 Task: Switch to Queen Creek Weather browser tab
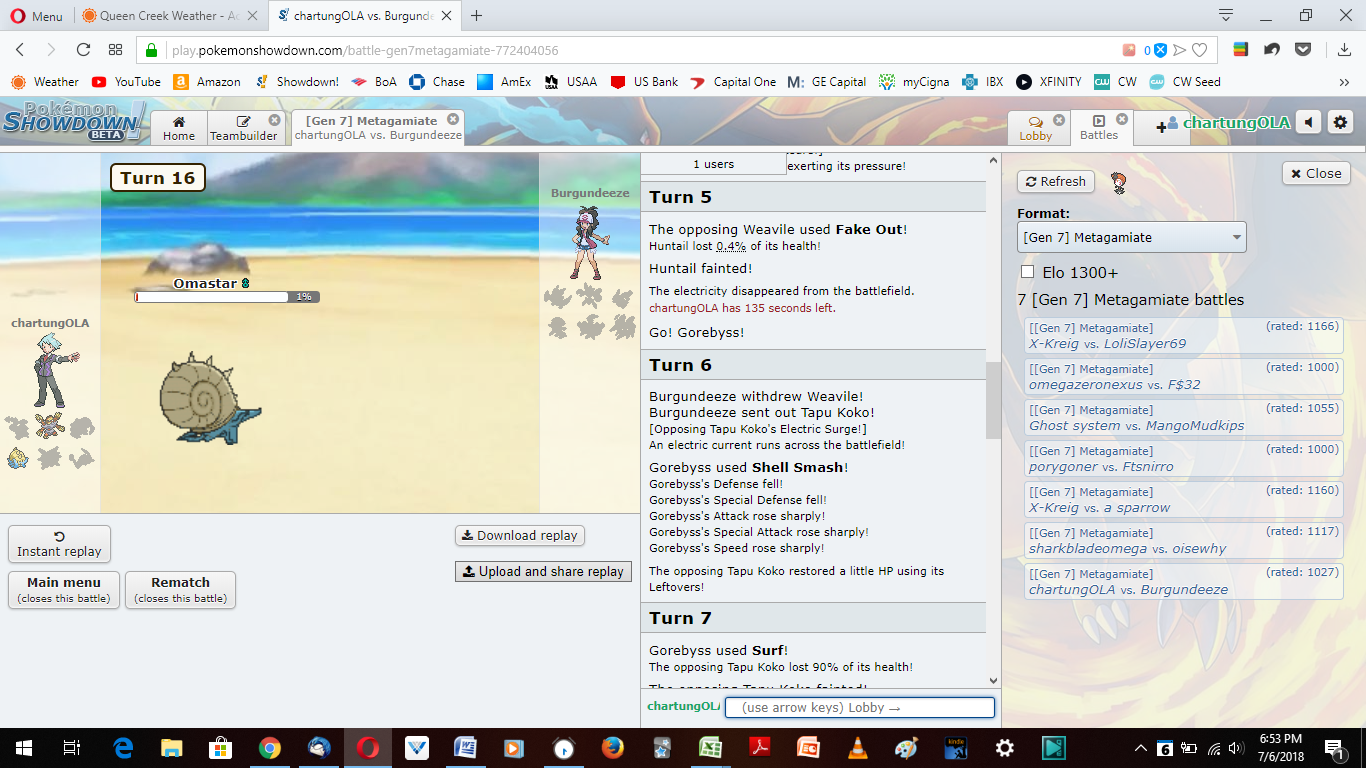[x=170, y=16]
